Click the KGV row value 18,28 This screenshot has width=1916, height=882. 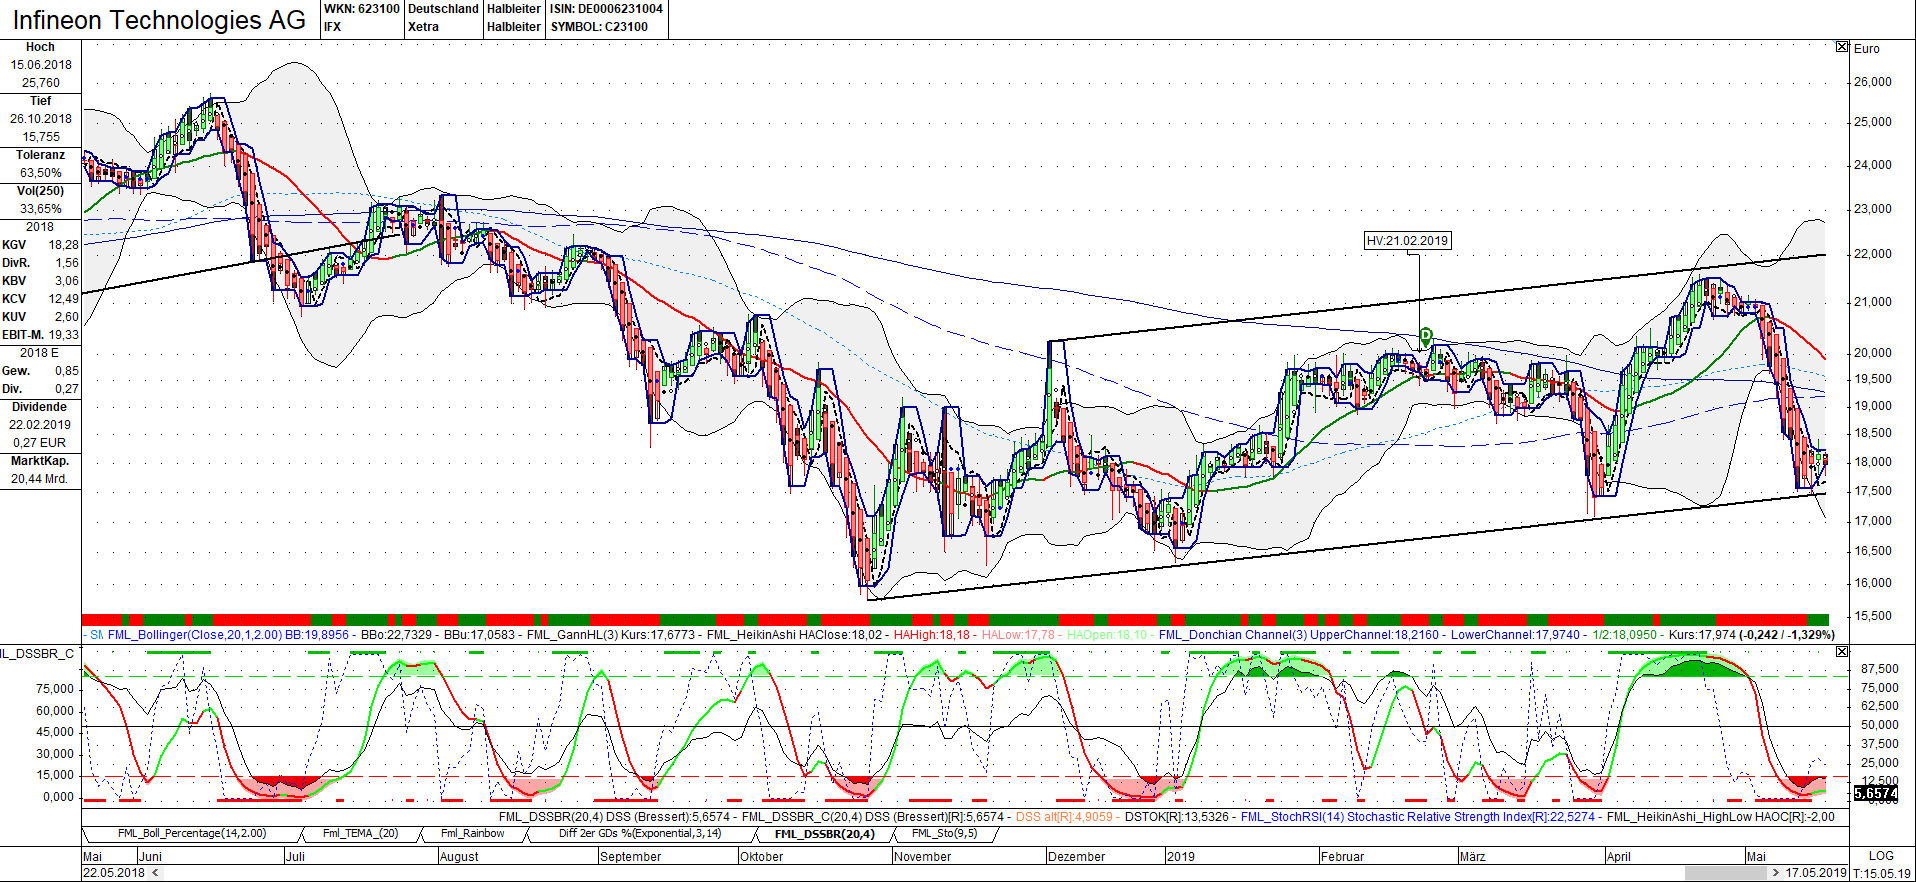coord(63,245)
